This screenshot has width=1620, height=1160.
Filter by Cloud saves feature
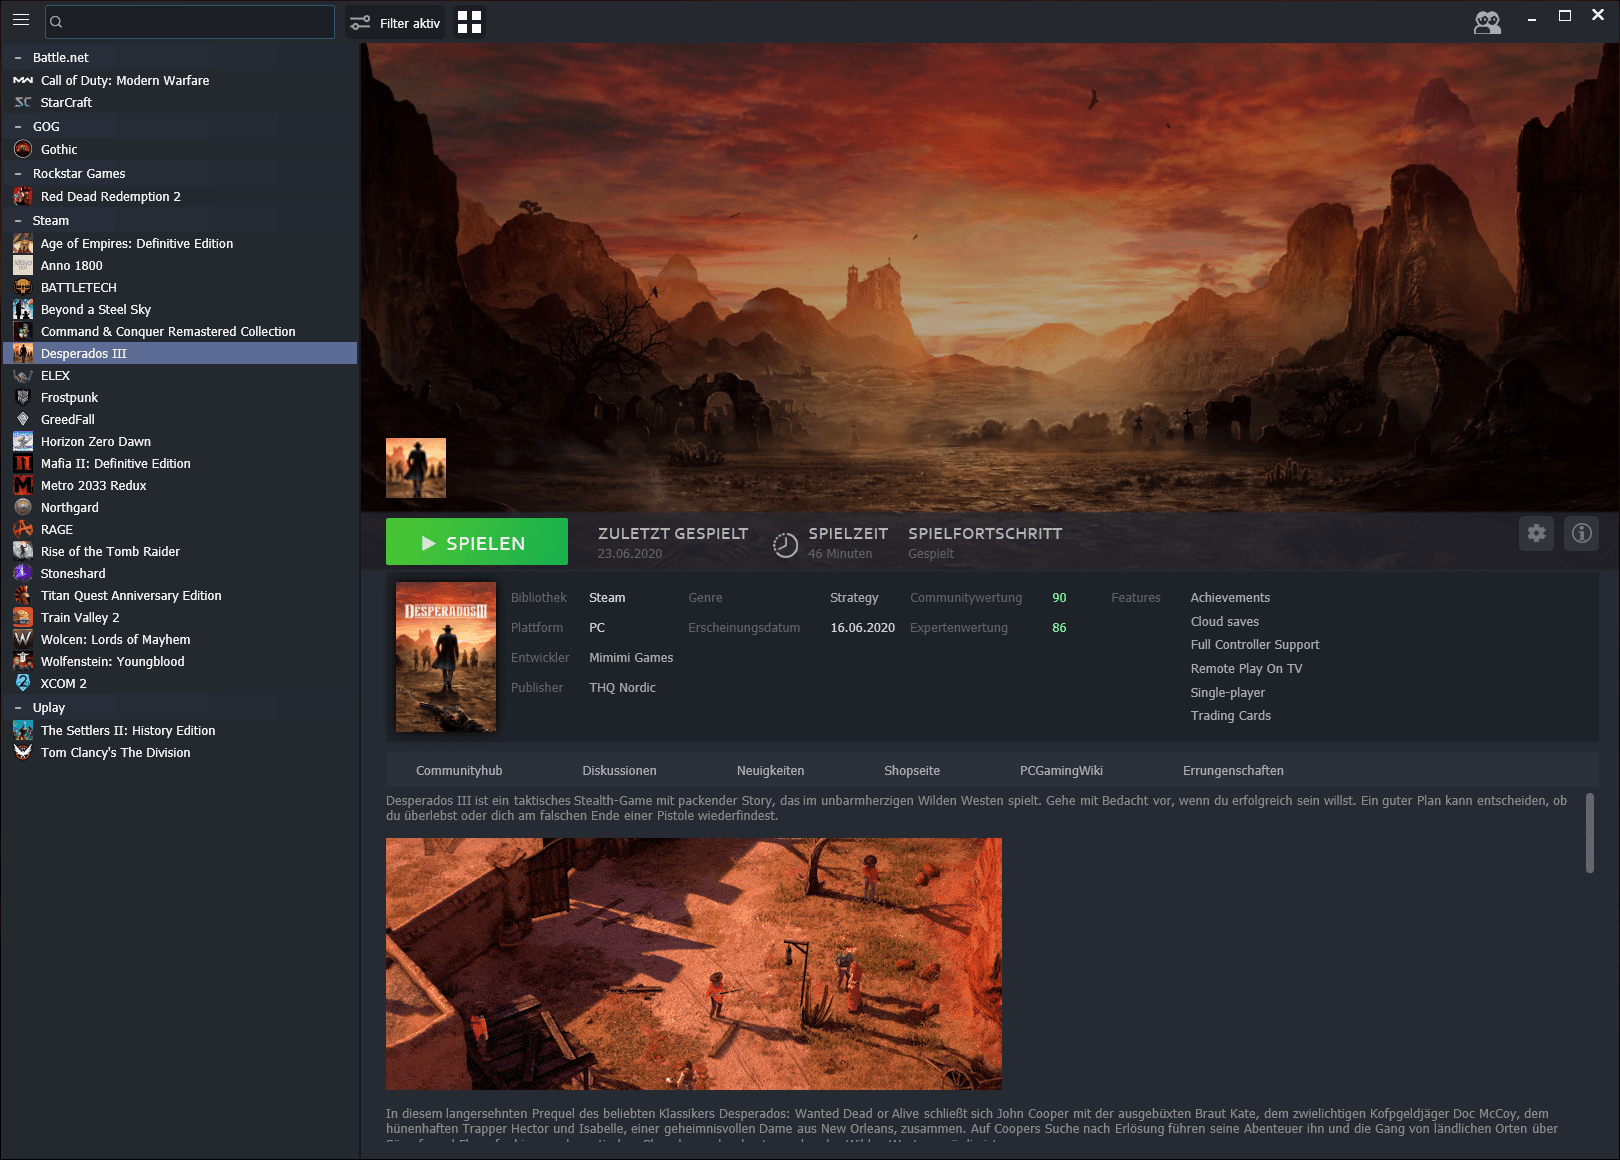(x=1225, y=622)
